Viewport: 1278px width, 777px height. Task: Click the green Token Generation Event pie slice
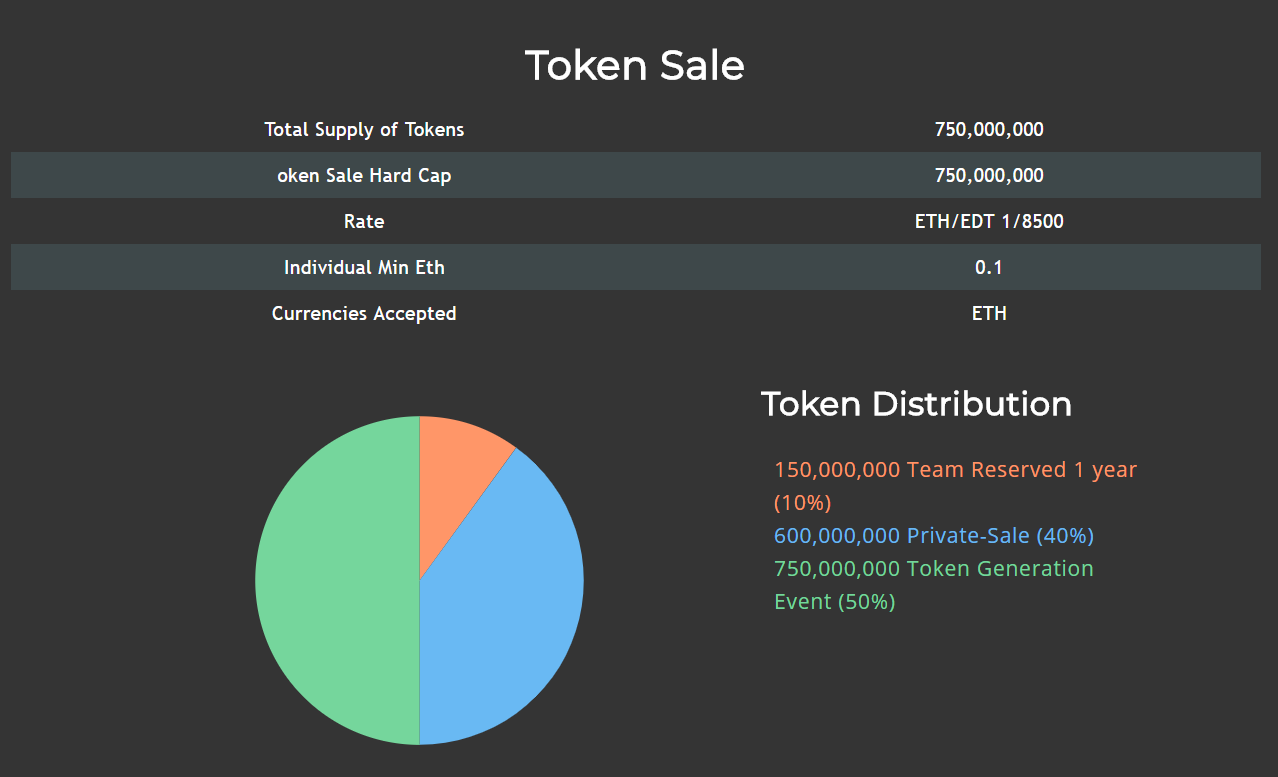(337, 580)
